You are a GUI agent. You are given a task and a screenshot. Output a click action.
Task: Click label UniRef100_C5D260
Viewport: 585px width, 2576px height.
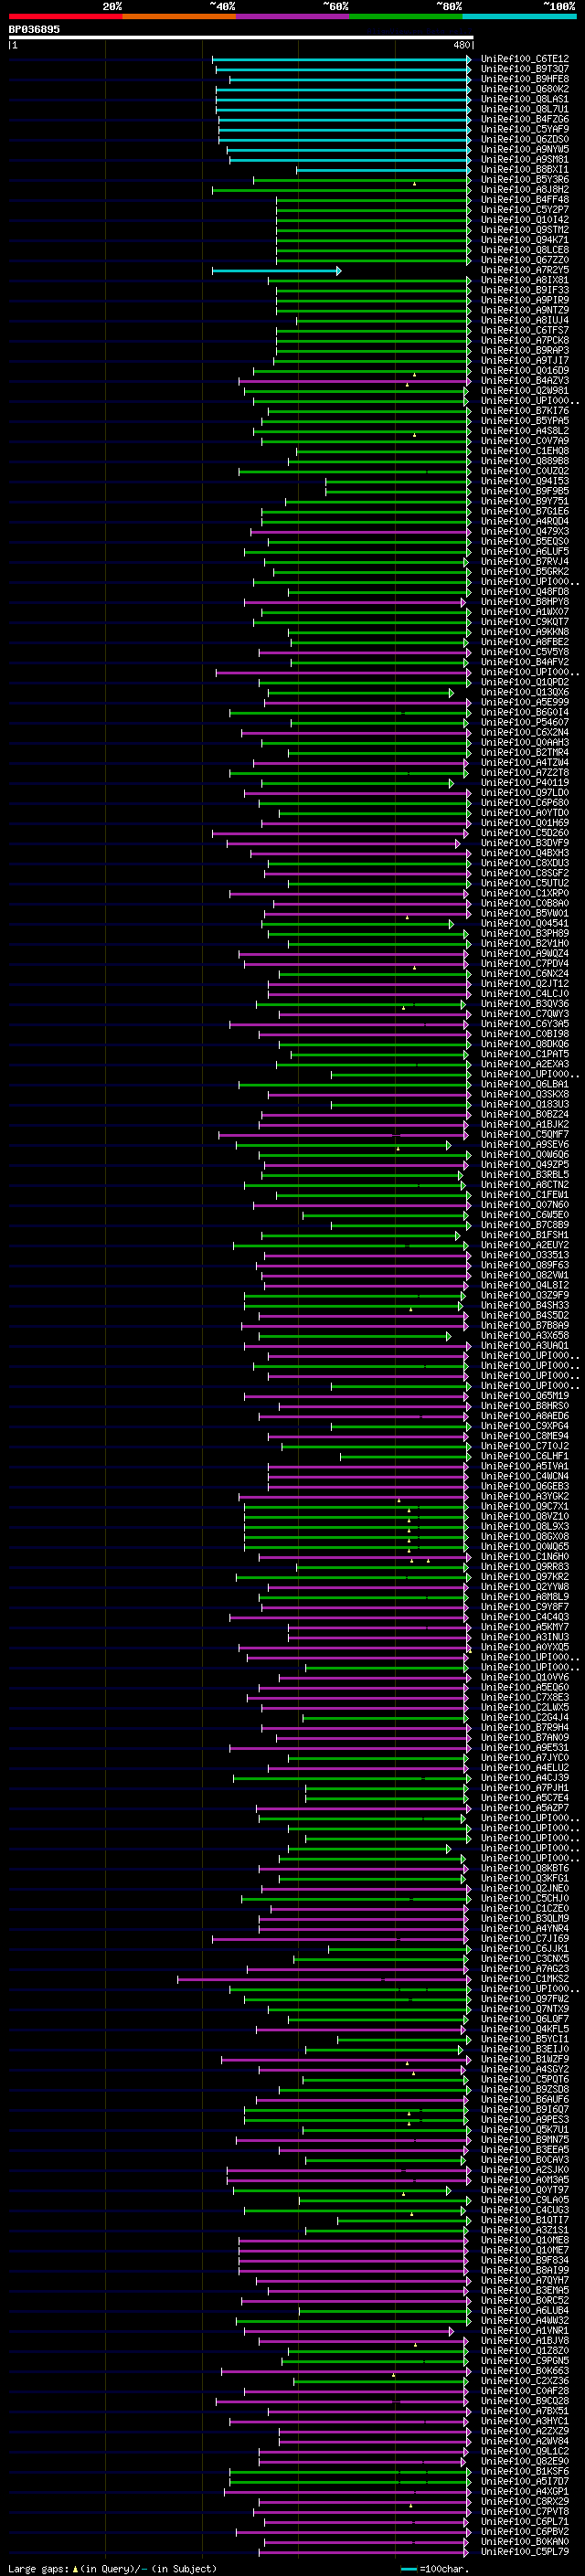pyautogui.click(x=524, y=833)
